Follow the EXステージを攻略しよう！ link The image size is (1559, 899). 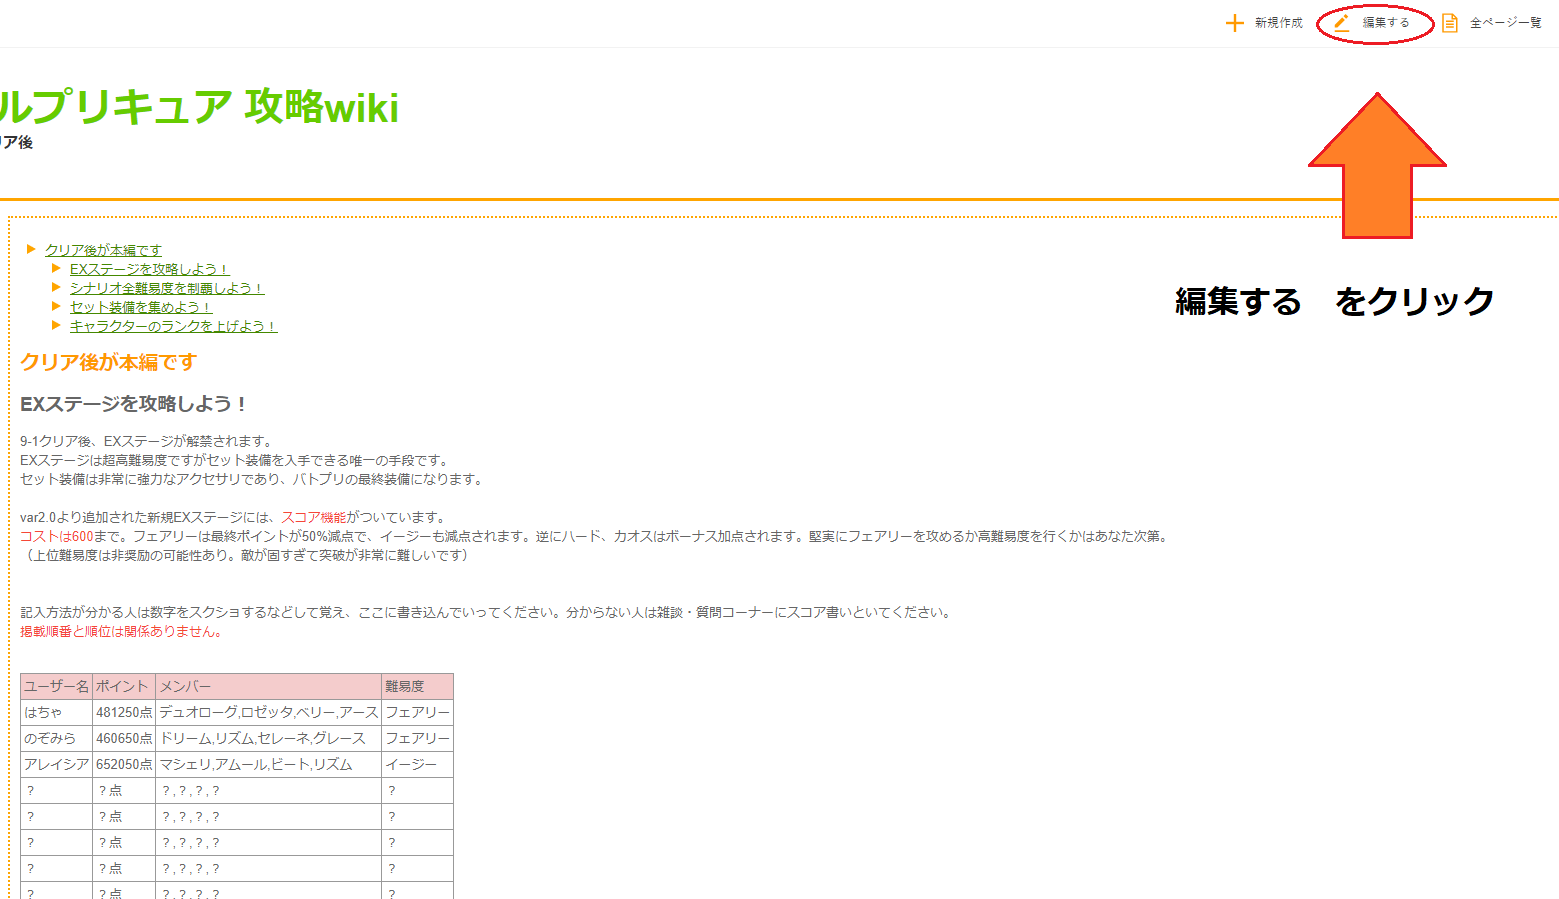(149, 269)
